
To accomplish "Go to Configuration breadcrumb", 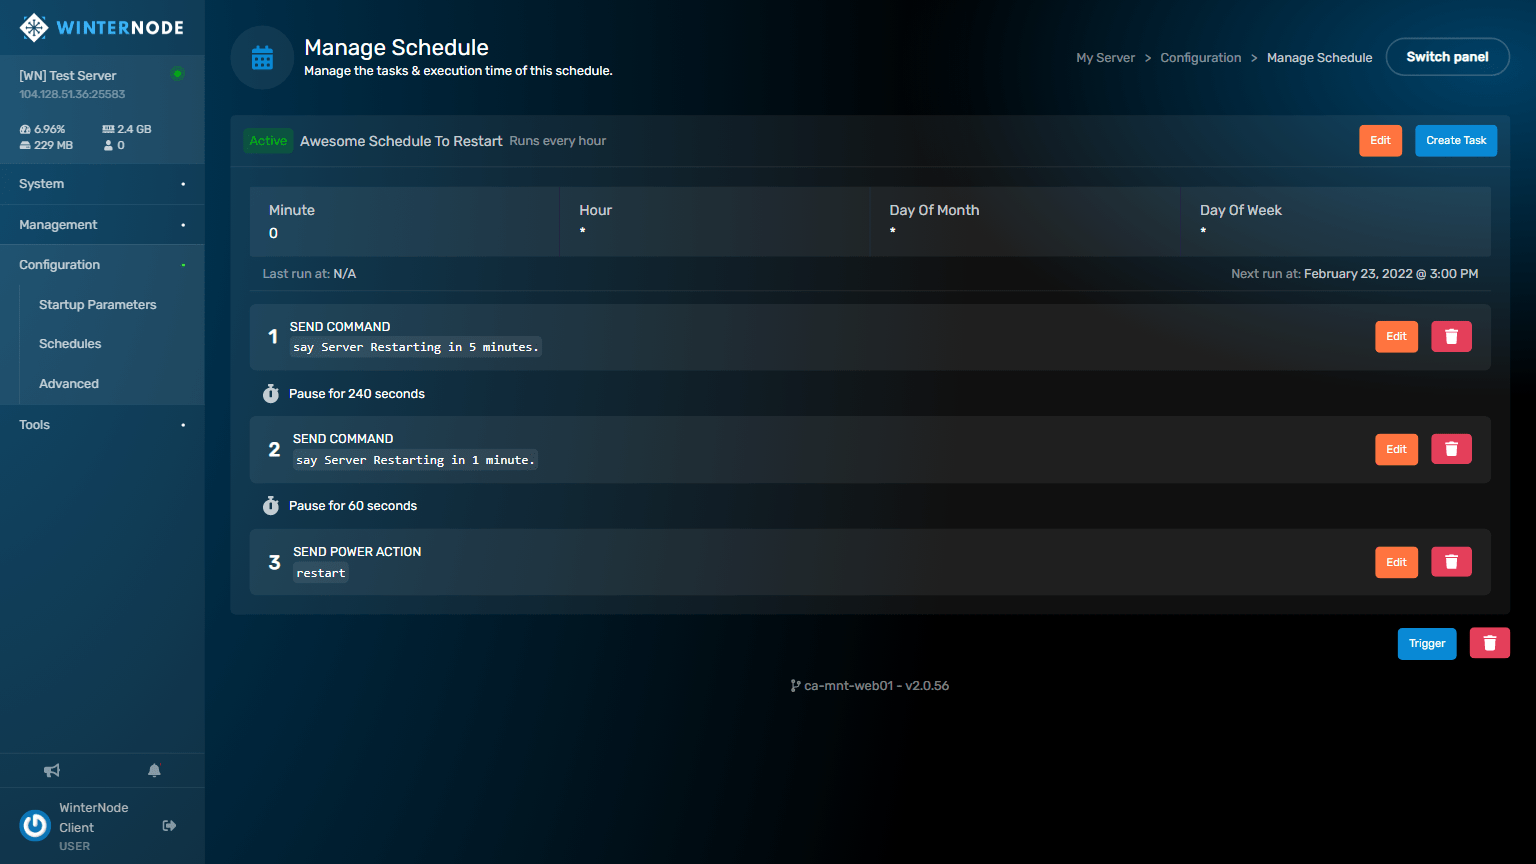I will click(x=1200, y=58).
